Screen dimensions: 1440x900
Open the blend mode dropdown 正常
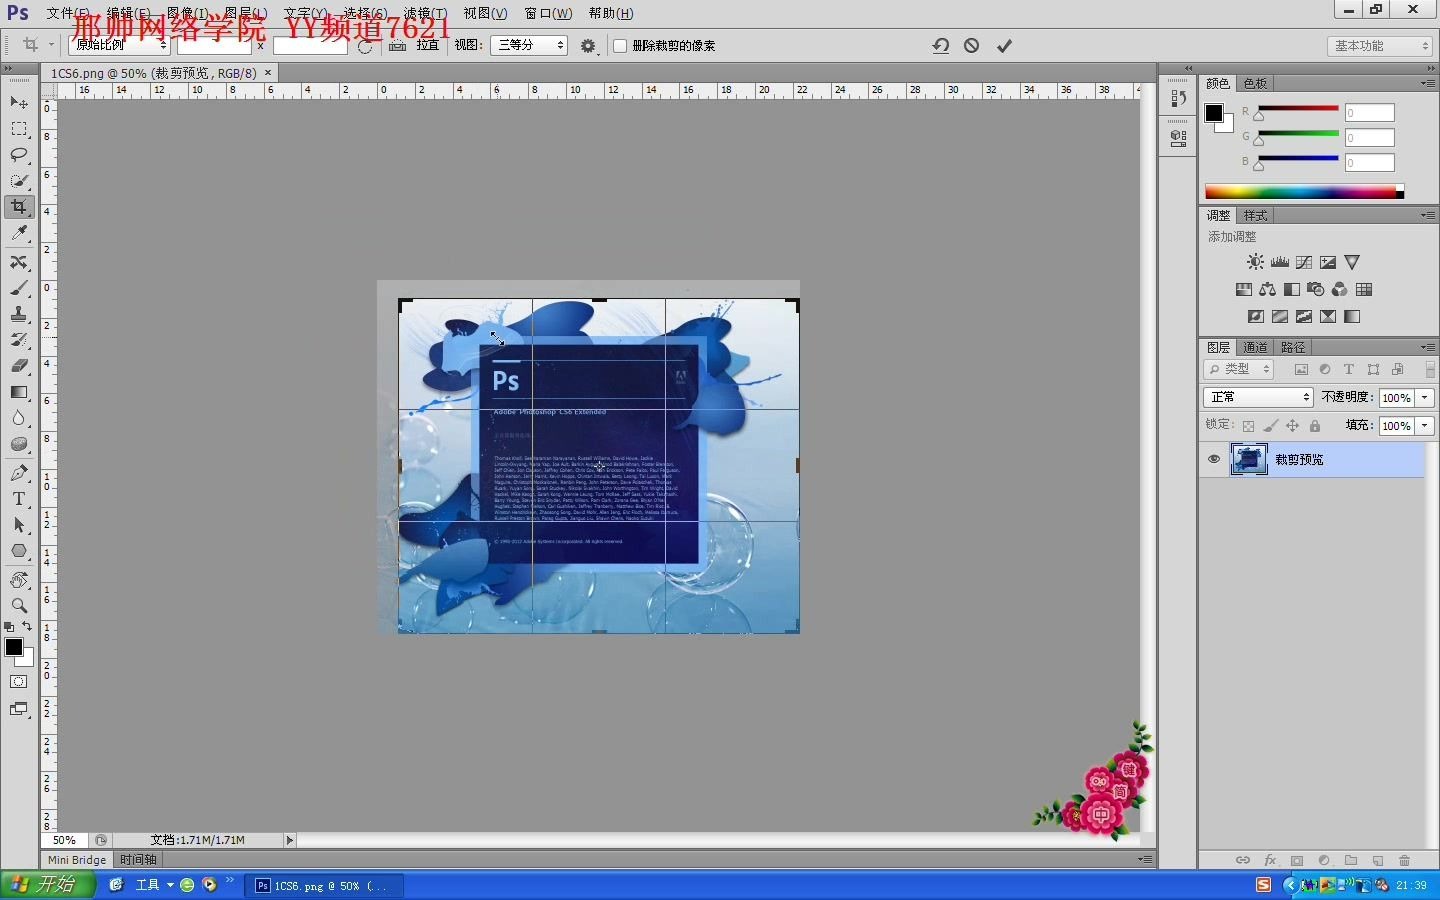click(x=1258, y=397)
